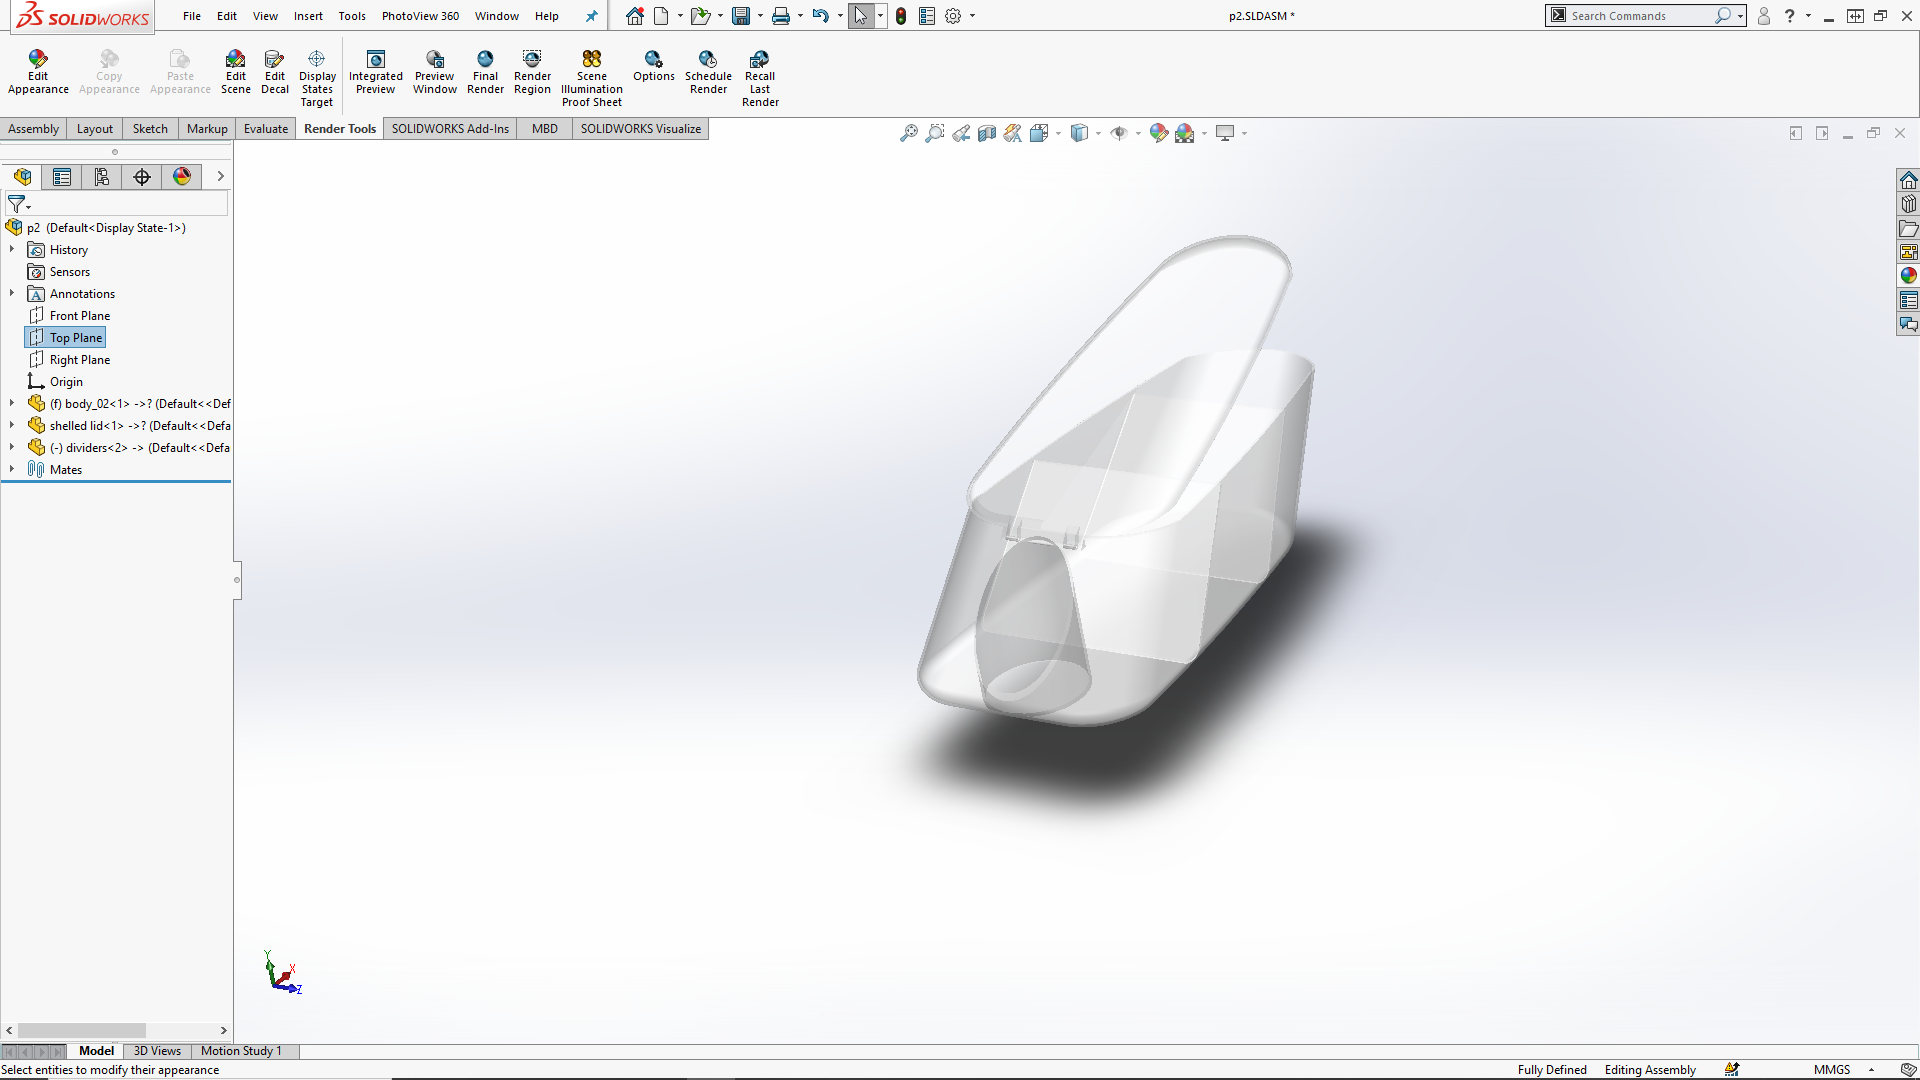The width and height of the screenshot is (1920, 1080).
Task: Launch Final Render
Action: (485, 72)
